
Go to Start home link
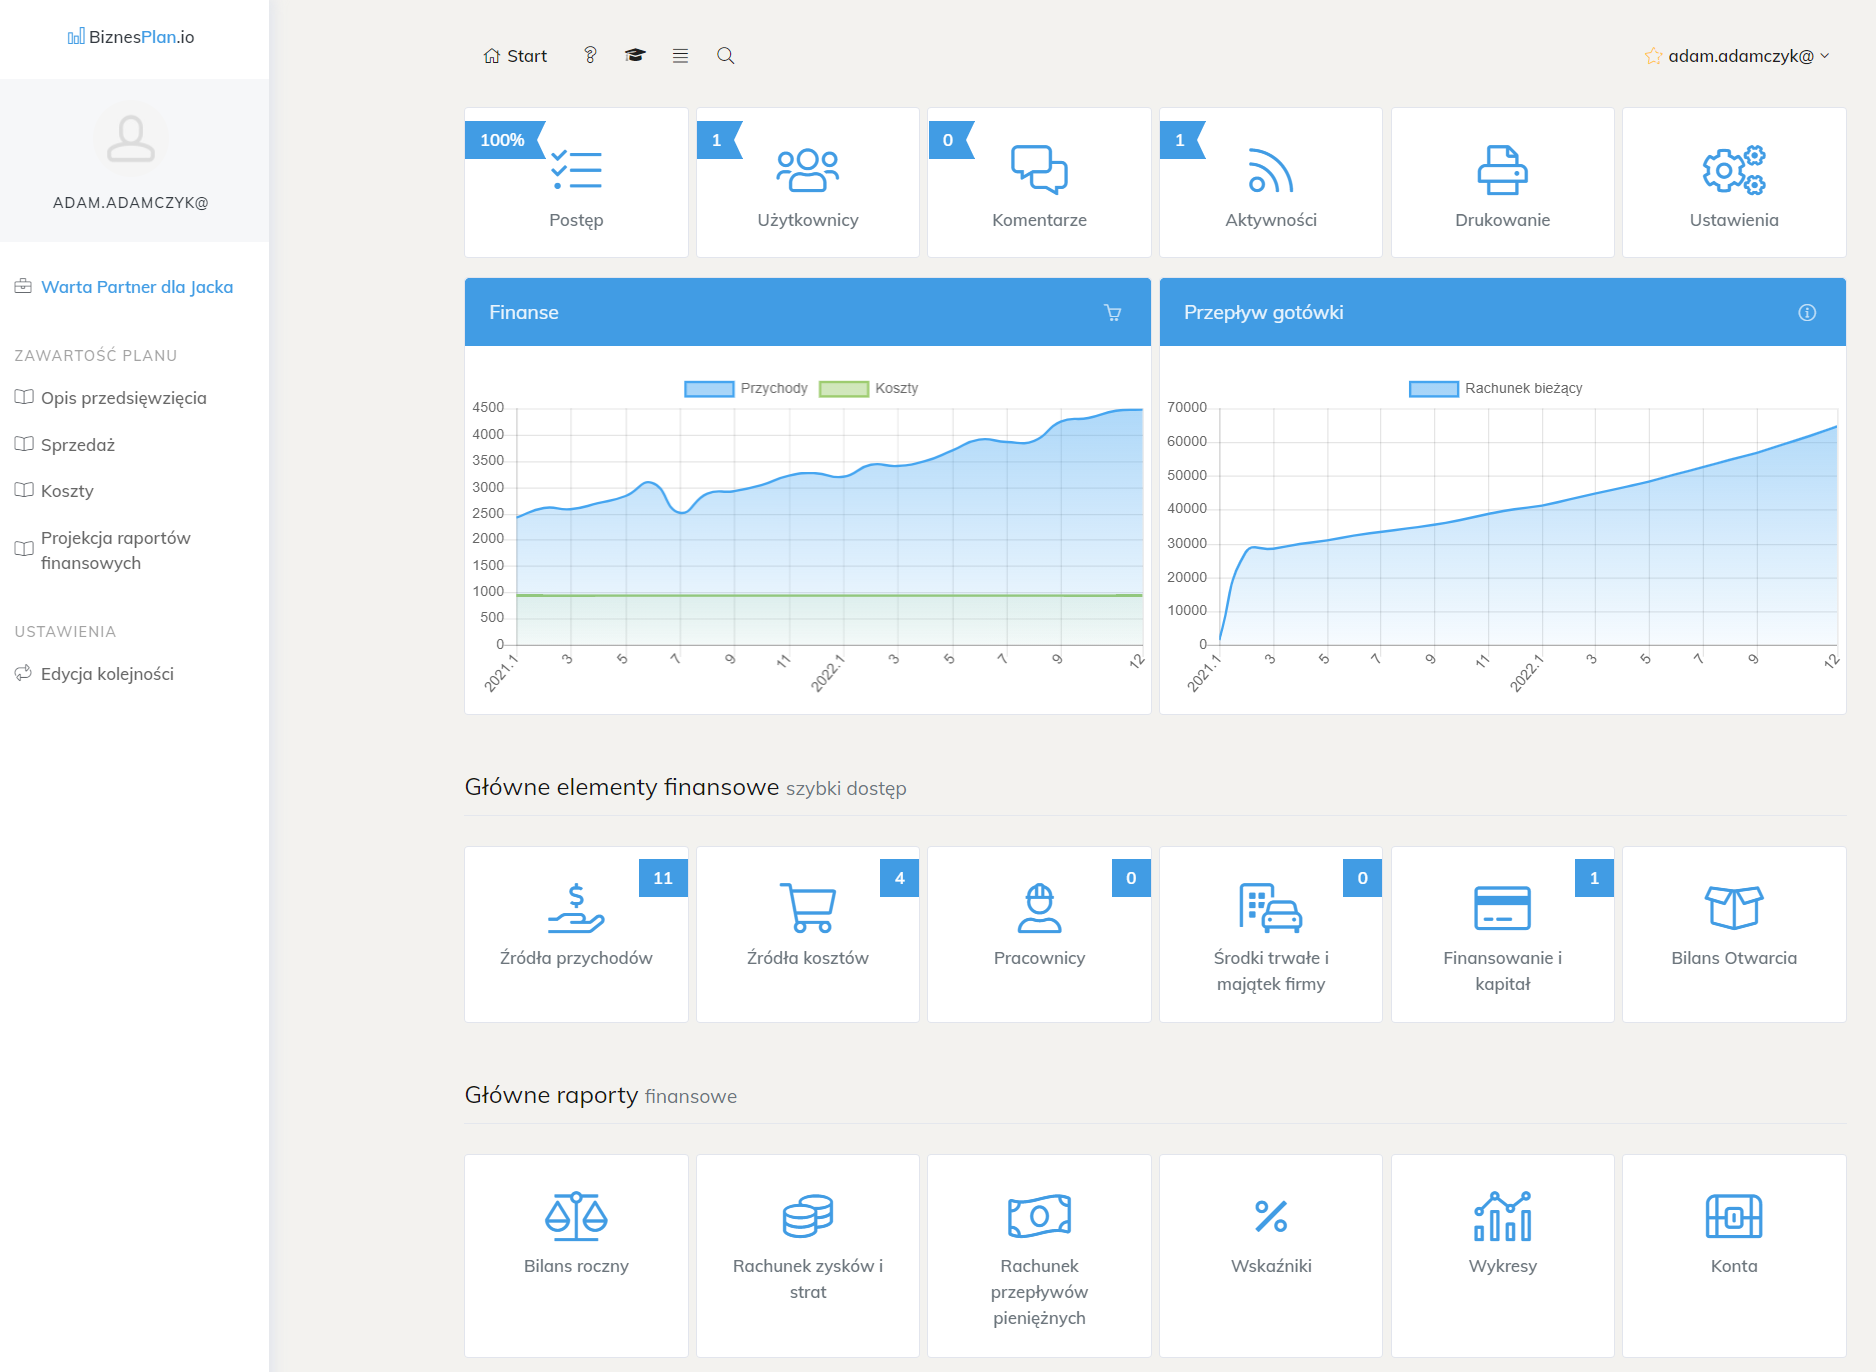pos(515,56)
